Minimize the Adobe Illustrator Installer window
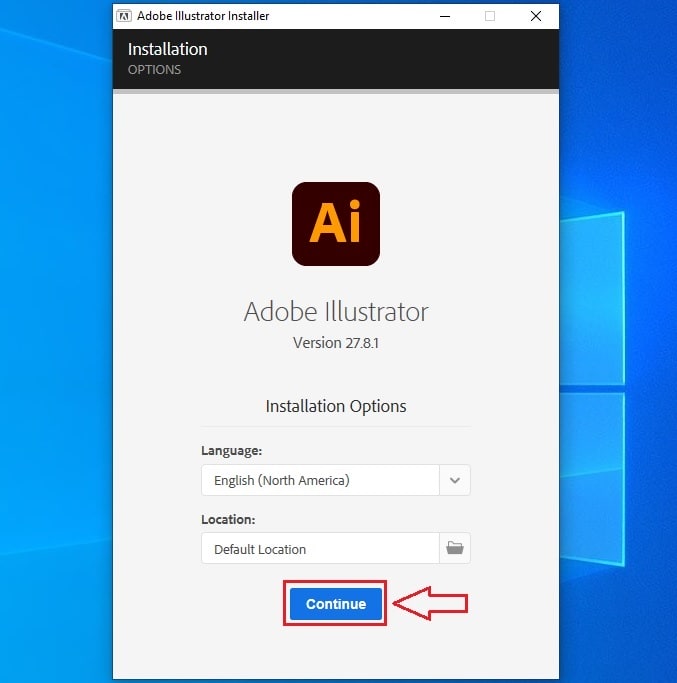Viewport: 677px width, 683px height. tap(445, 16)
